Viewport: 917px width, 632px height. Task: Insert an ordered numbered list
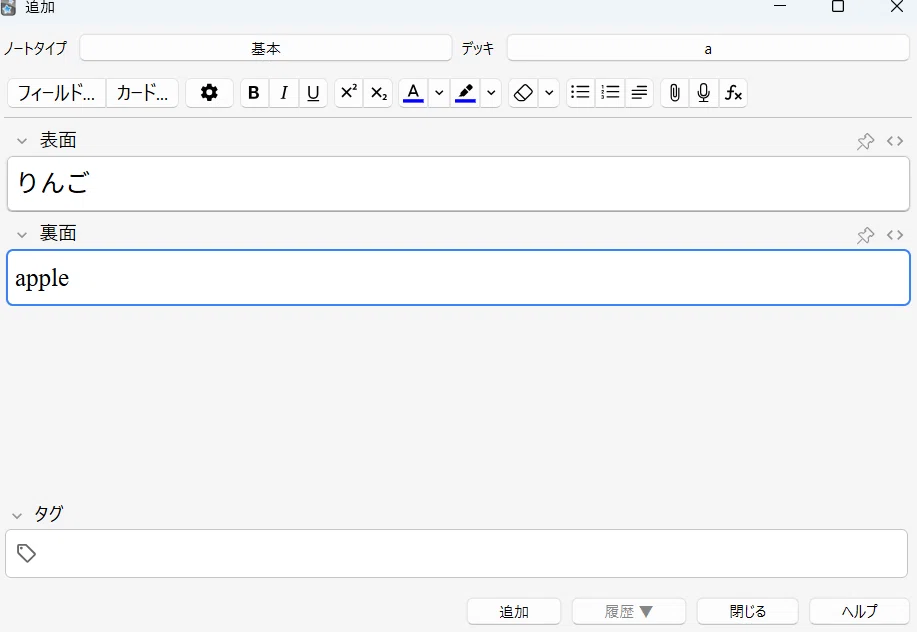point(611,93)
